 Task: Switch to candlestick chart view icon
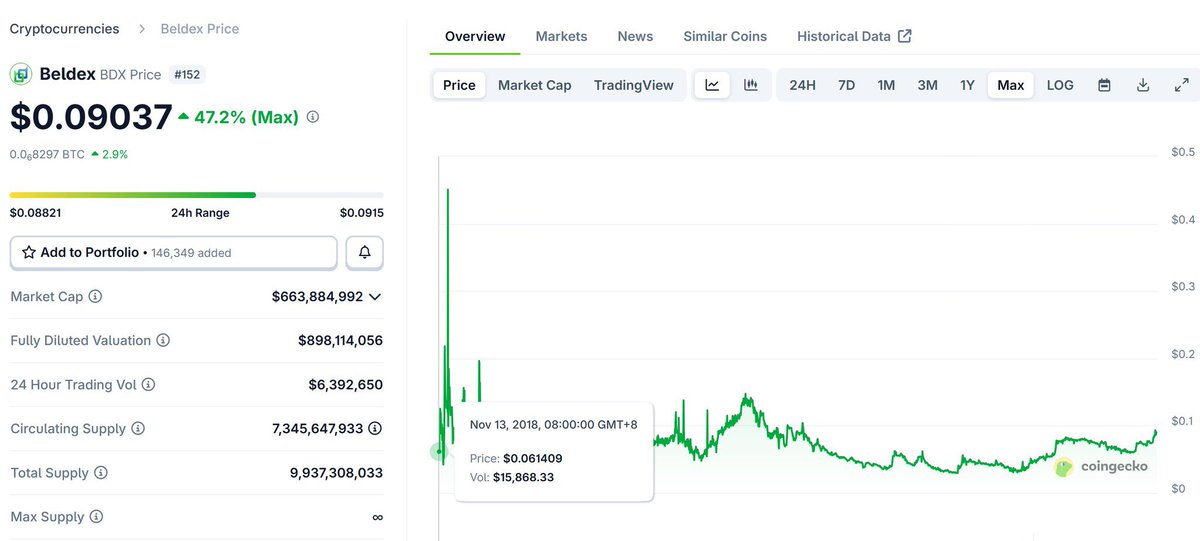click(750, 85)
